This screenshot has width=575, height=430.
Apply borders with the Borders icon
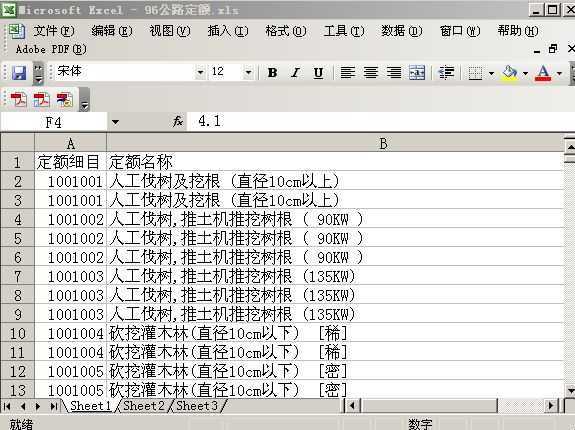click(475, 73)
